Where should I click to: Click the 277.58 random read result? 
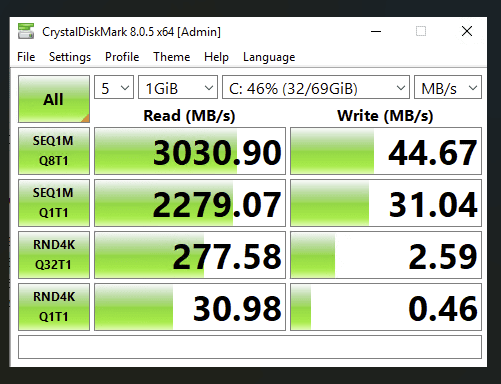click(190, 255)
